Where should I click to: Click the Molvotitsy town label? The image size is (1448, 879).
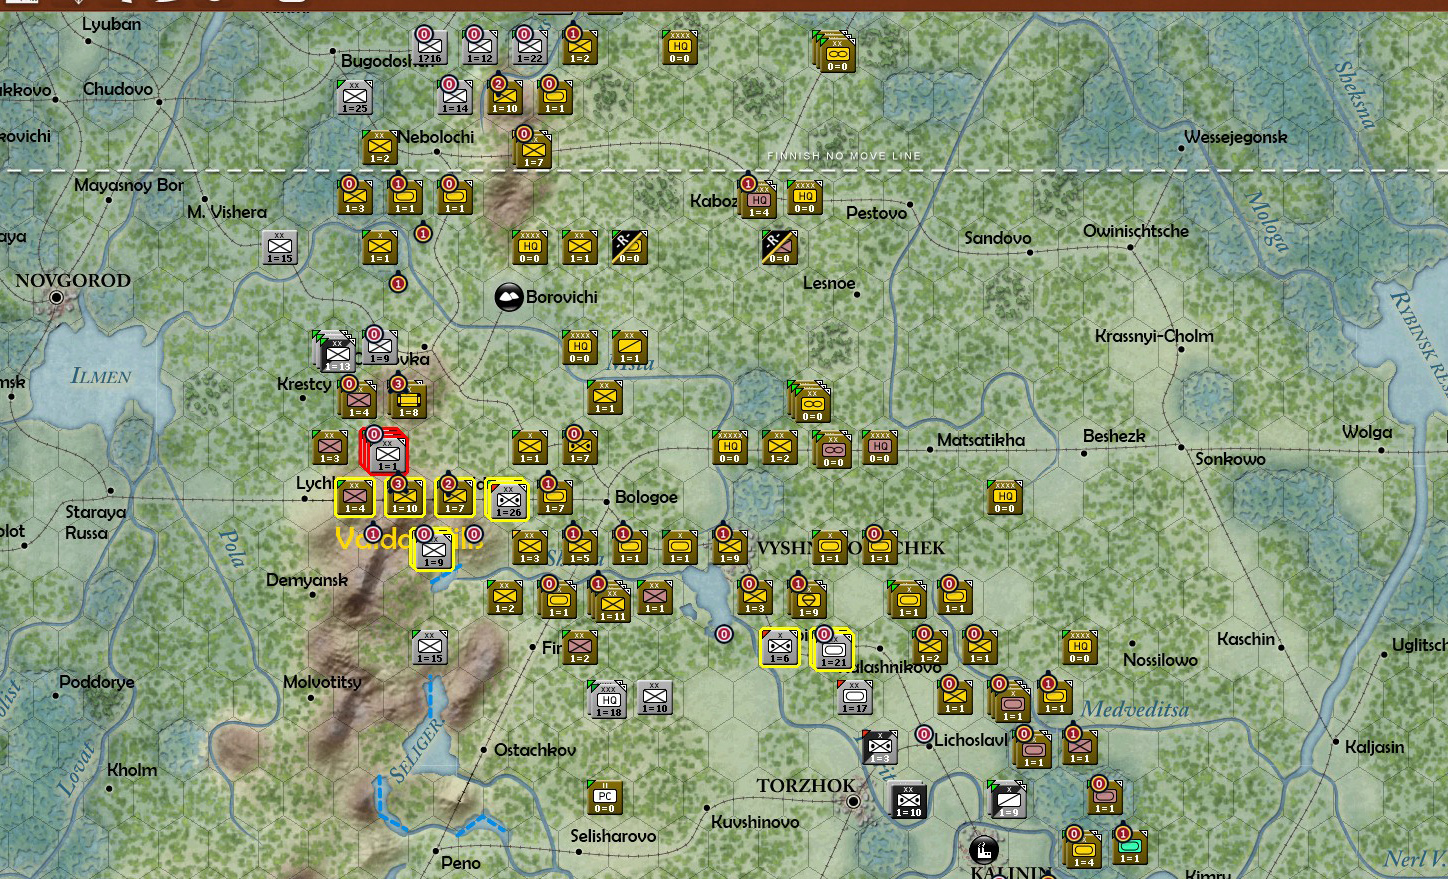point(322,682)
